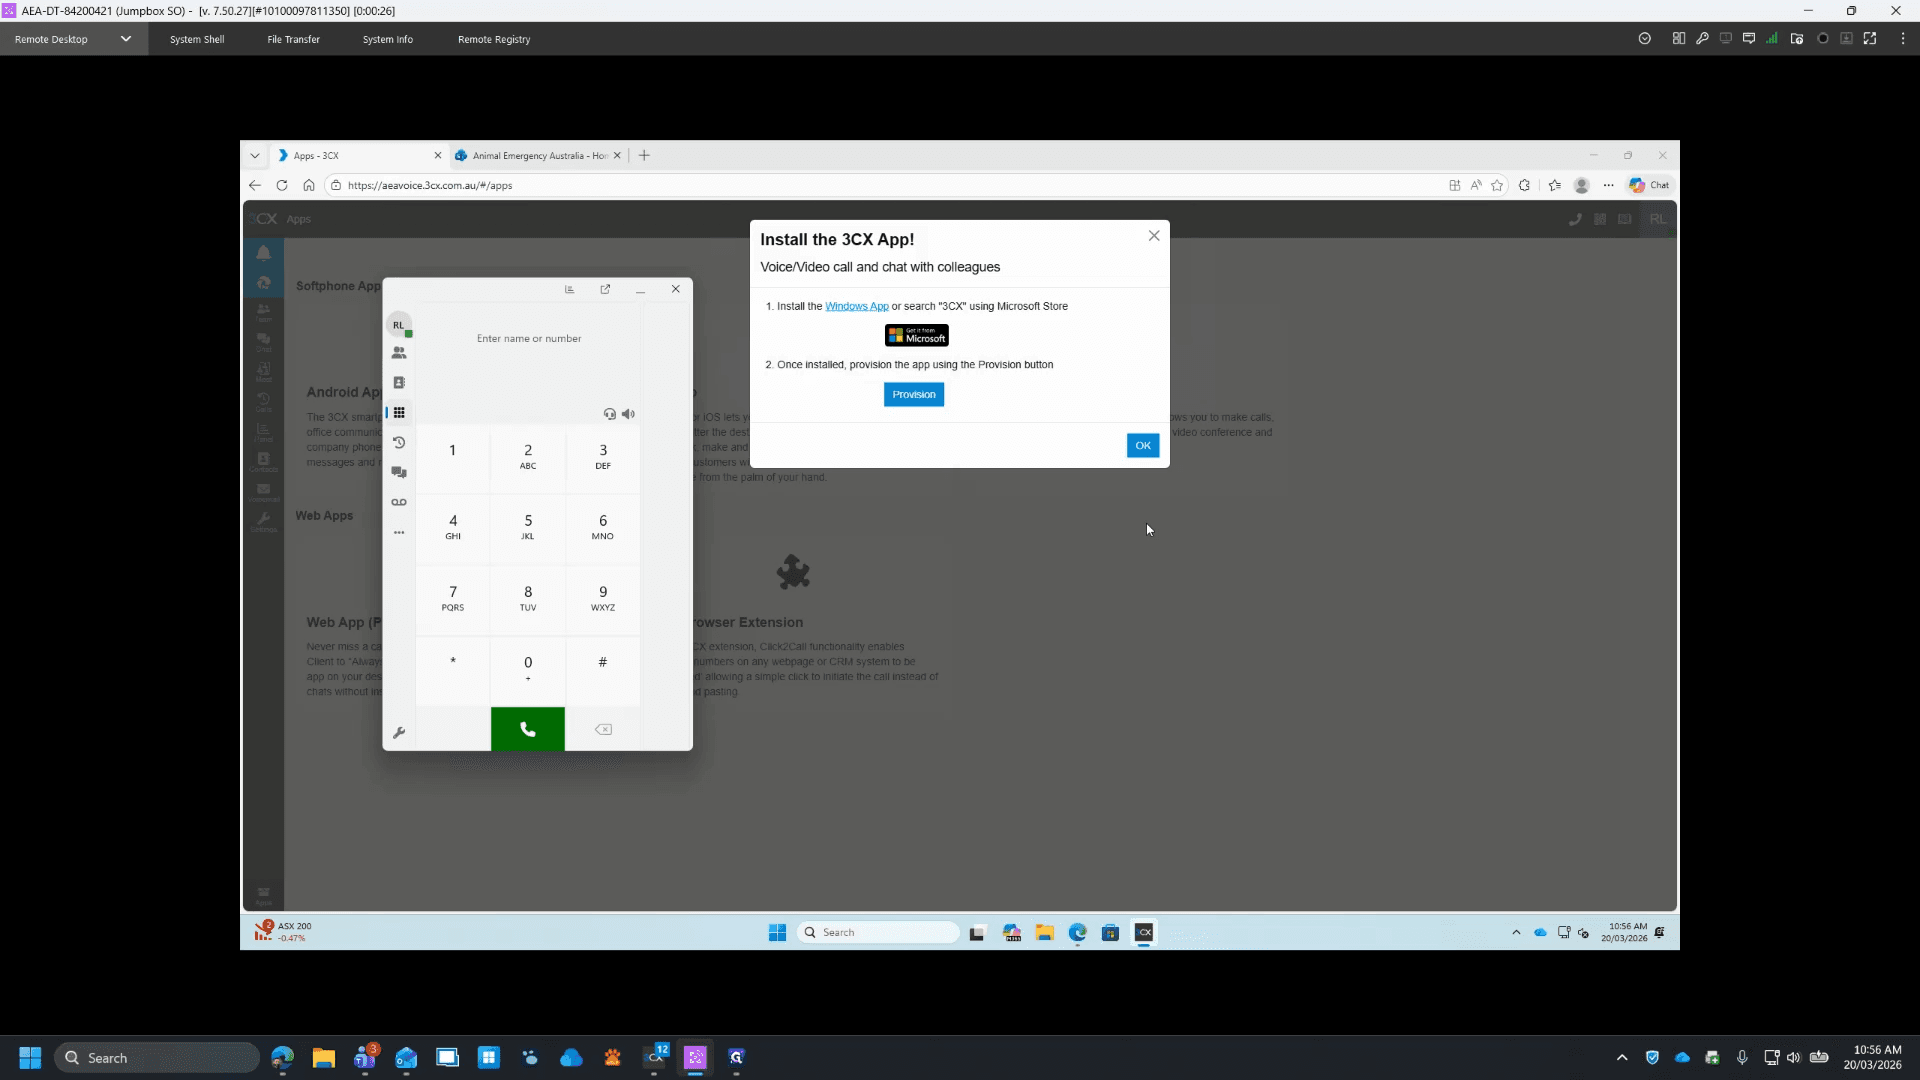
Task: Open the panel icon in dialer header
Action: [x=570, y=289]
